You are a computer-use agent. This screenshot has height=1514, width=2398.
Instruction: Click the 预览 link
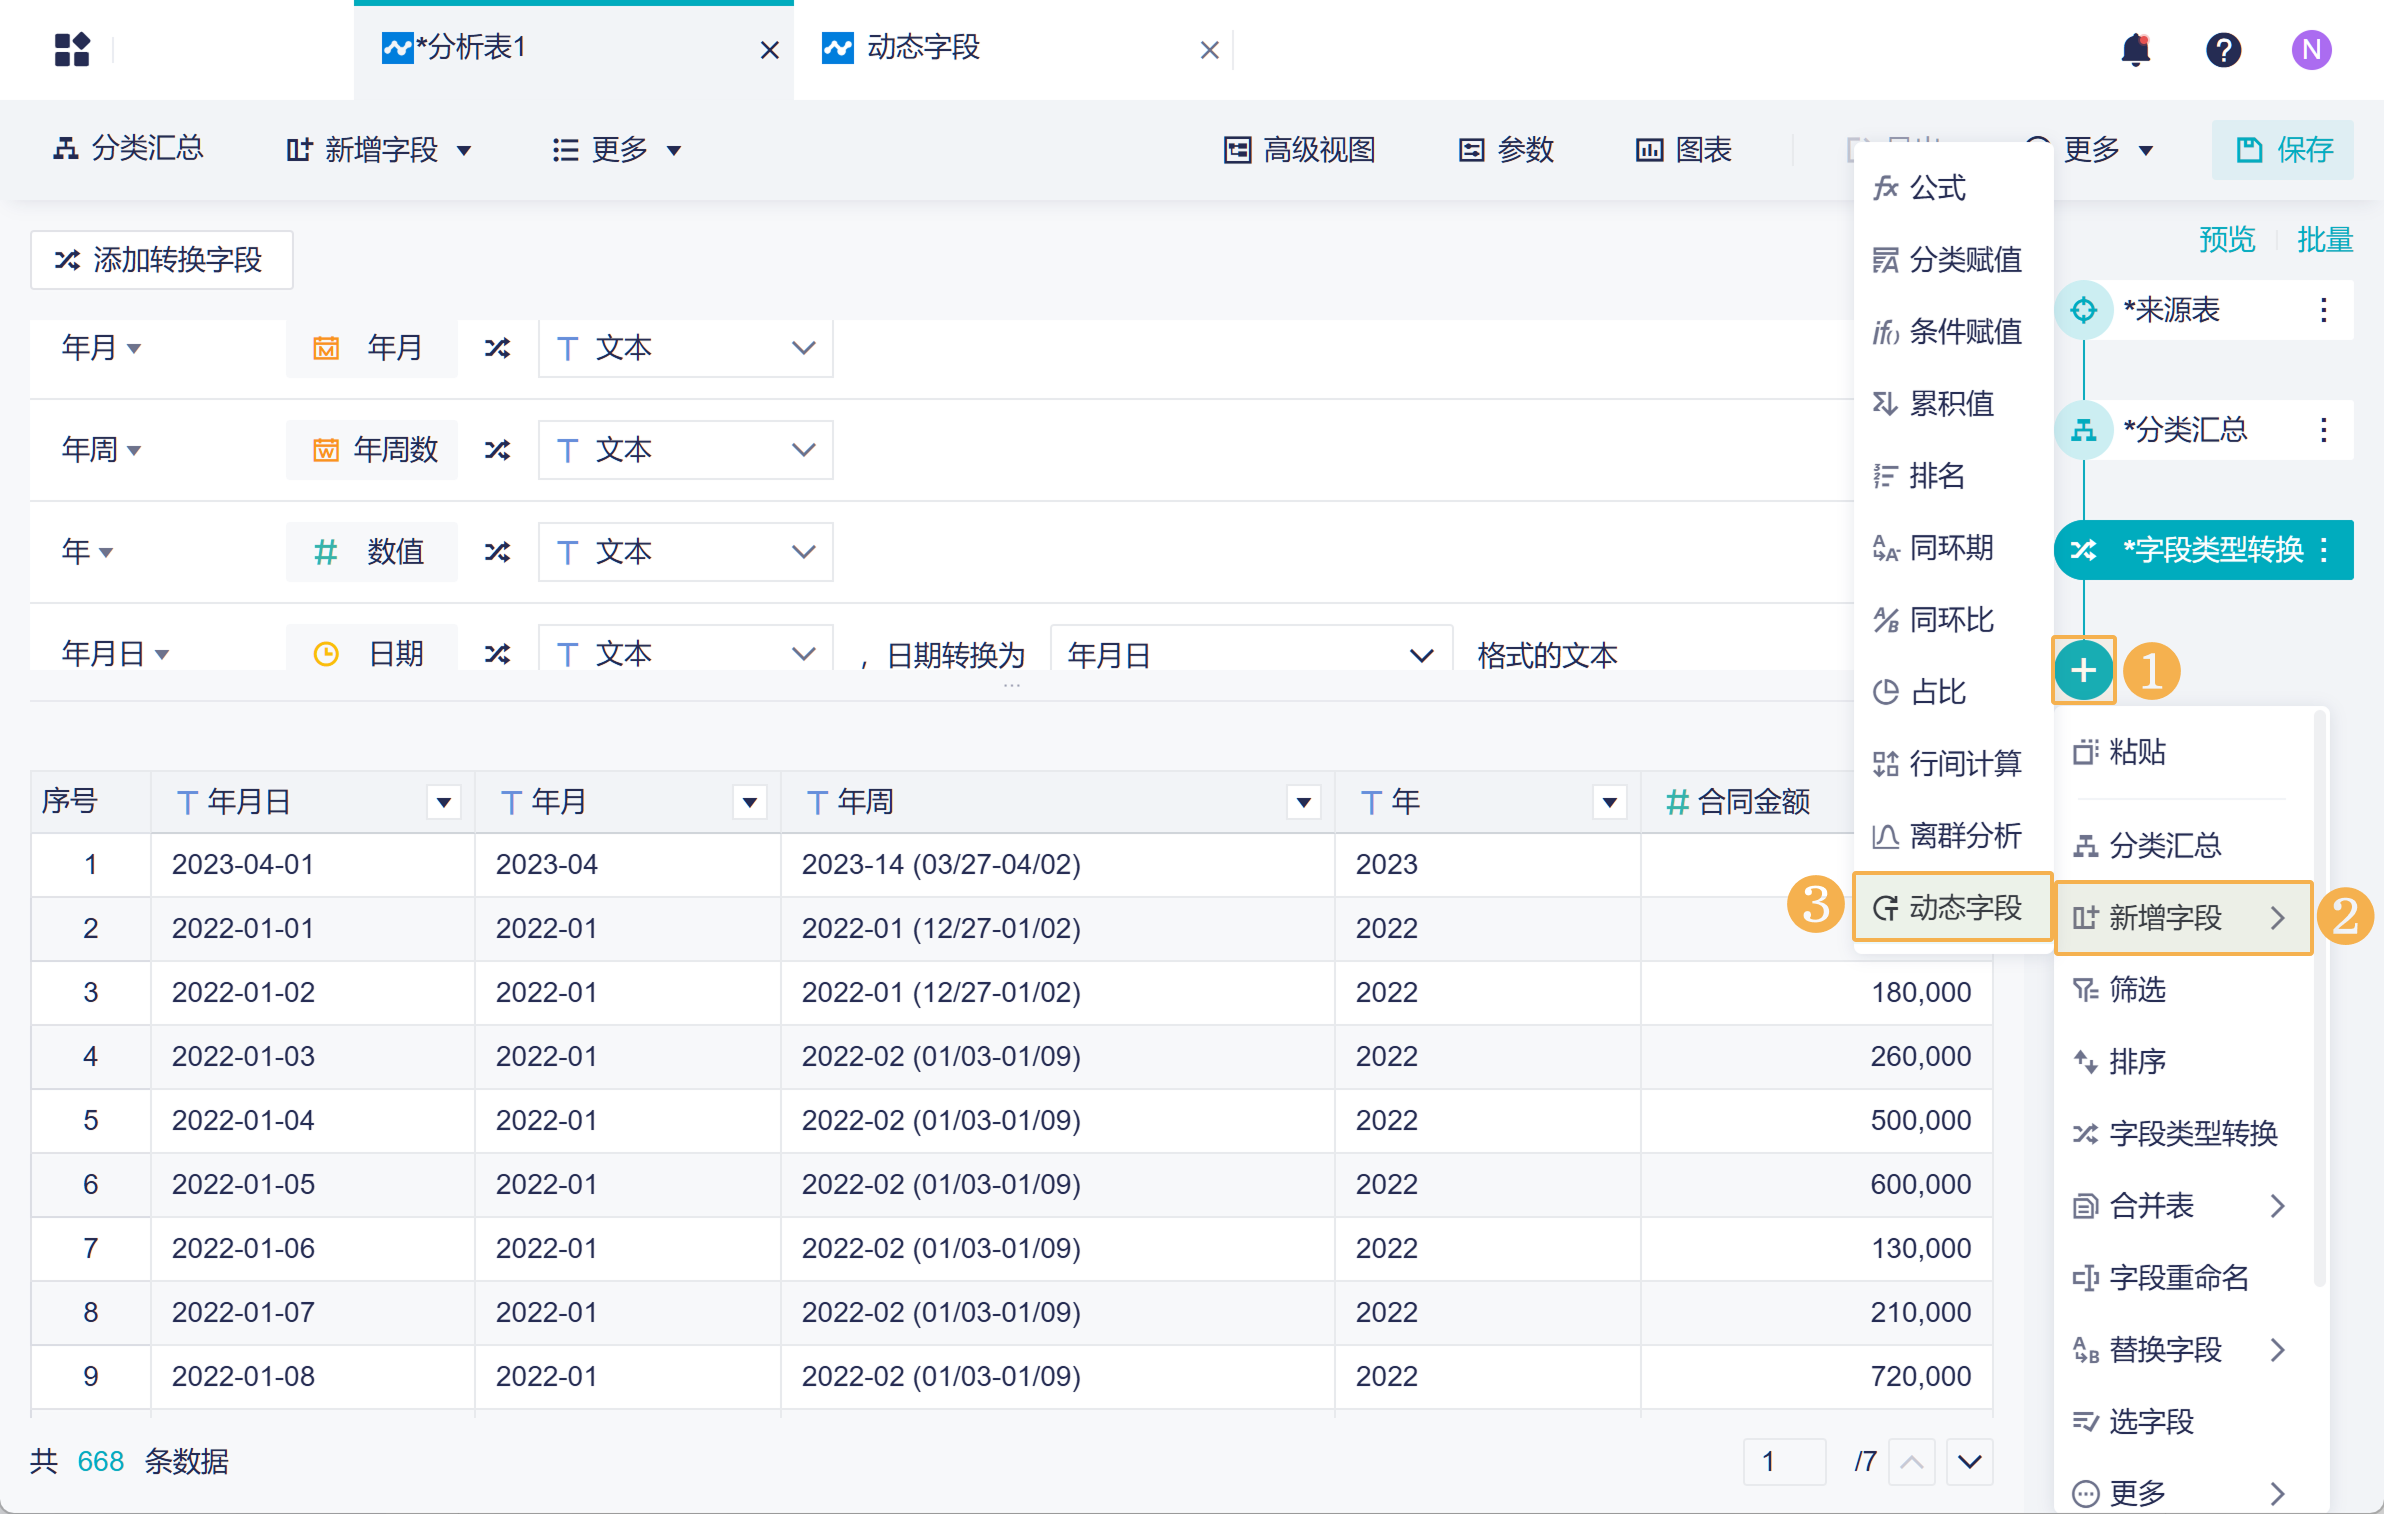click(x=2226, y=240)
